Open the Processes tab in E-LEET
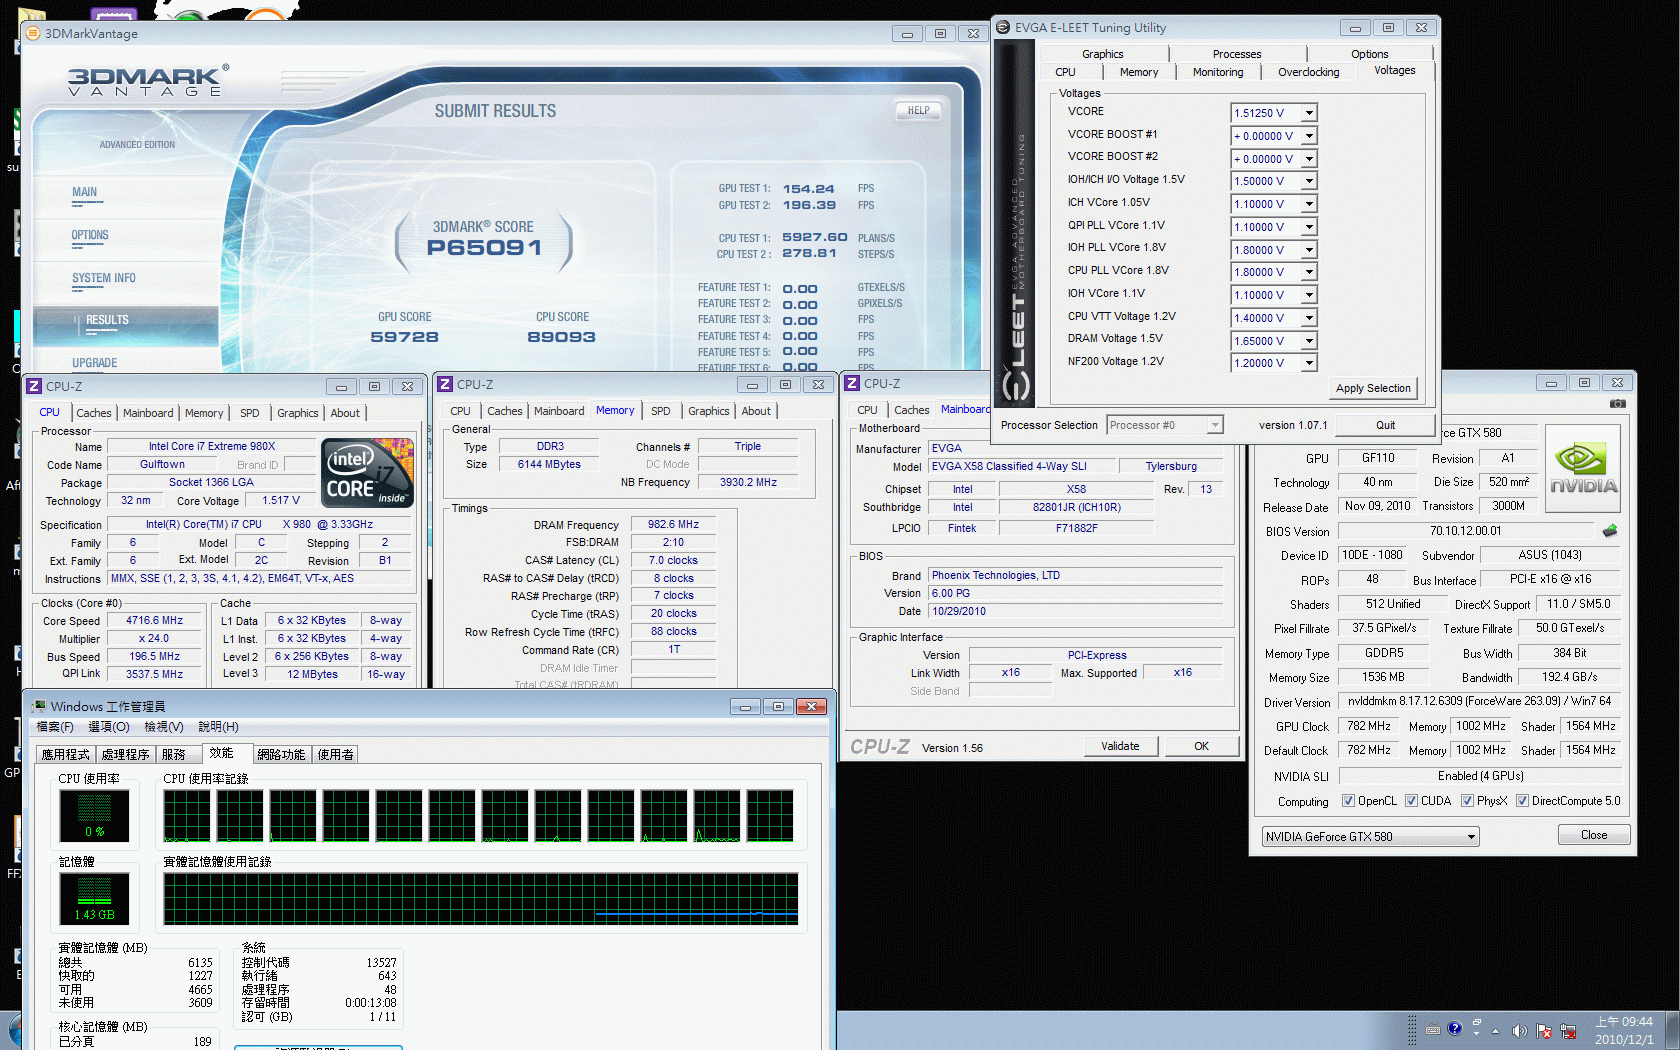This screenshot has width=1680, height=1050. point(1237,54)
